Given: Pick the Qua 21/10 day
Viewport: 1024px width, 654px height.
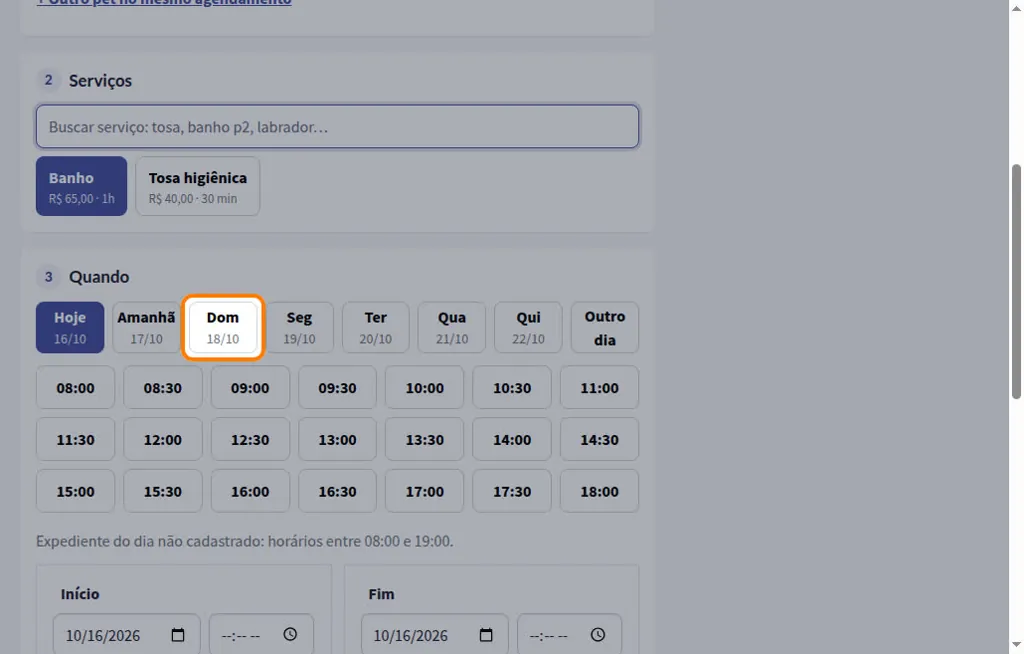Looking at the screenshot, I should [452, 327].
